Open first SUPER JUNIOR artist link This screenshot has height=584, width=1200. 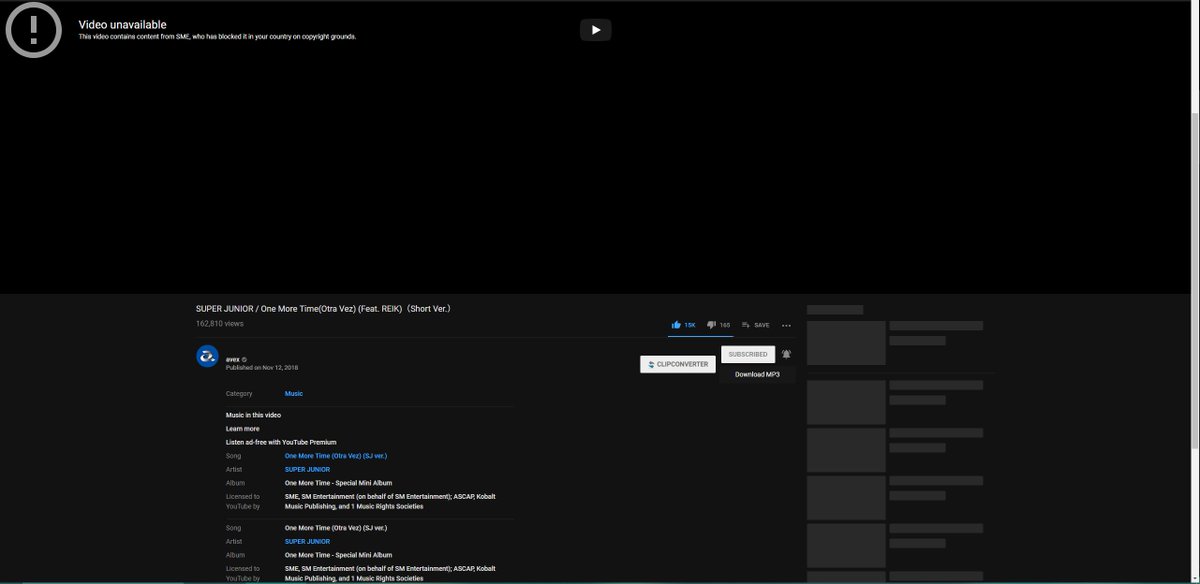pyautogui.click(x=307, y=469)
